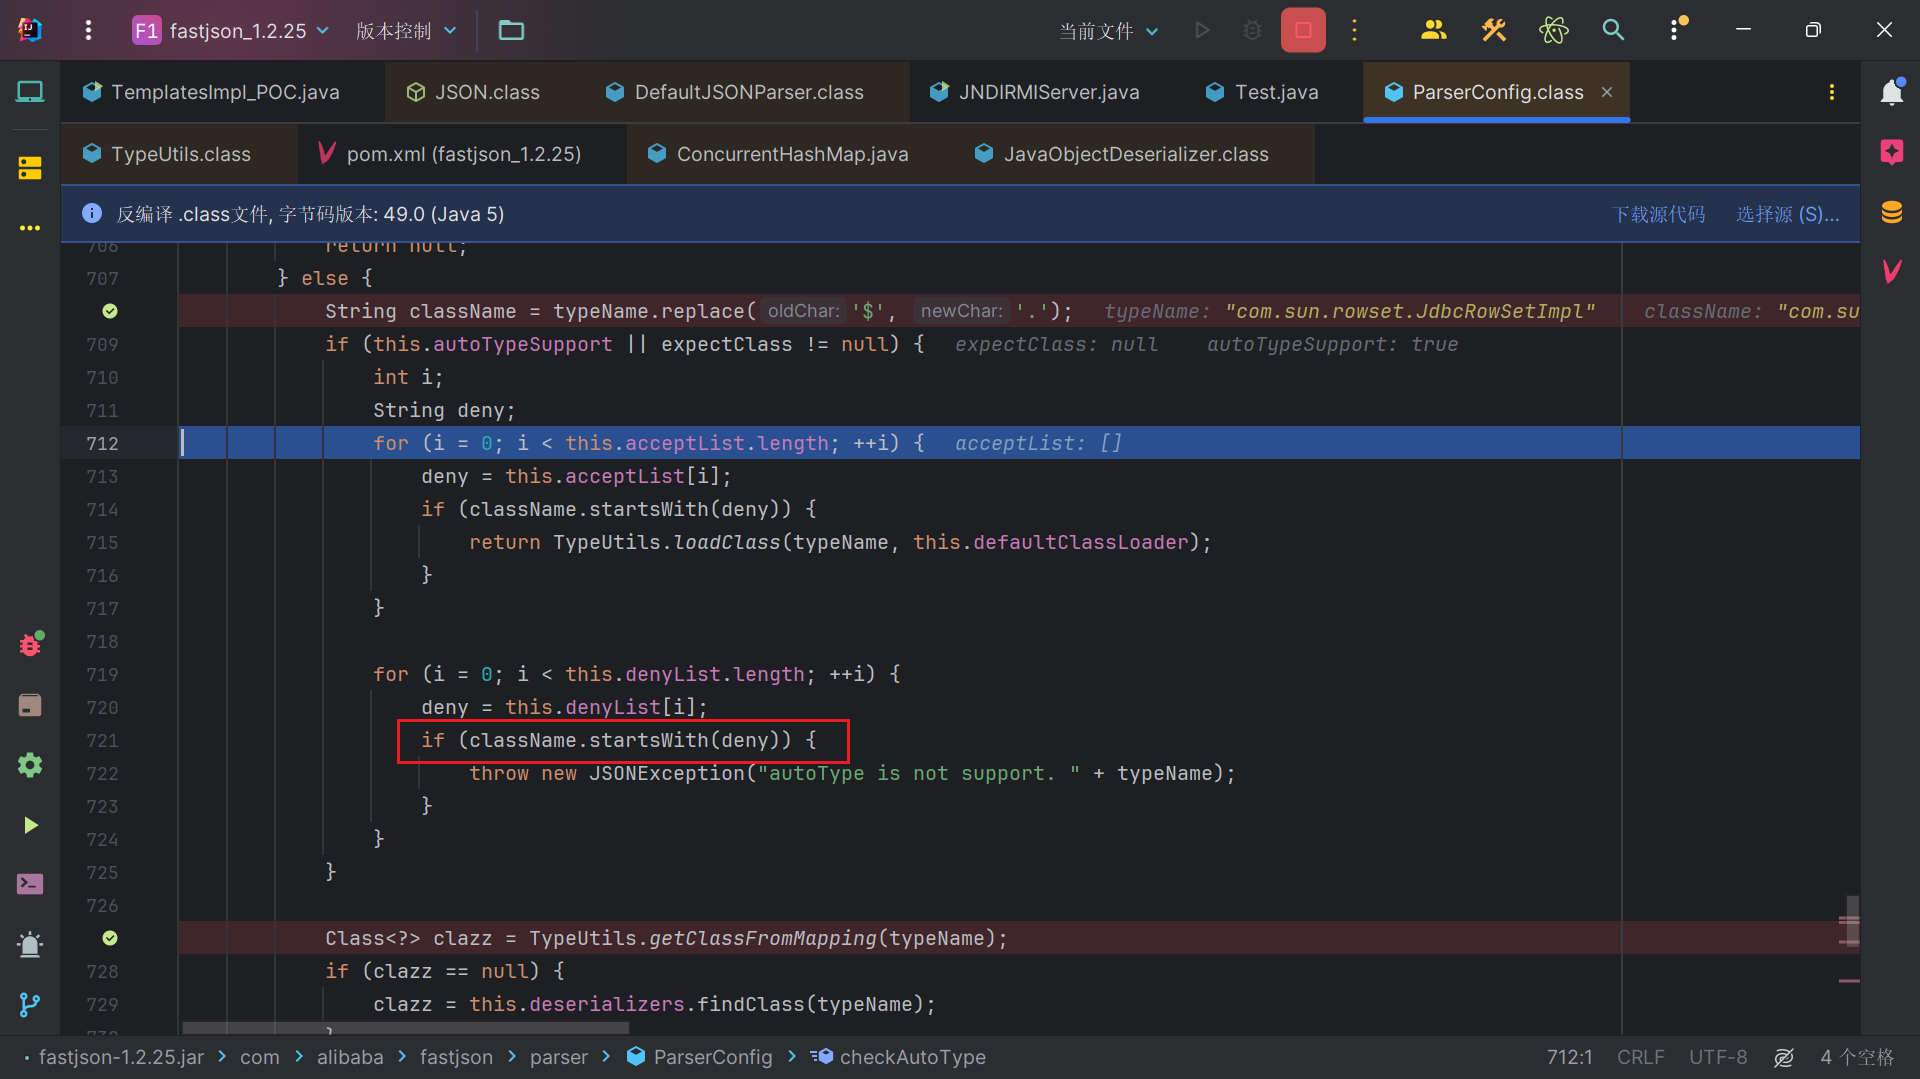The height and width of the screenshot is (1079, 1920).
Task: Click fastjson package in the breadcrumb
Action: tap(456, 1057)
